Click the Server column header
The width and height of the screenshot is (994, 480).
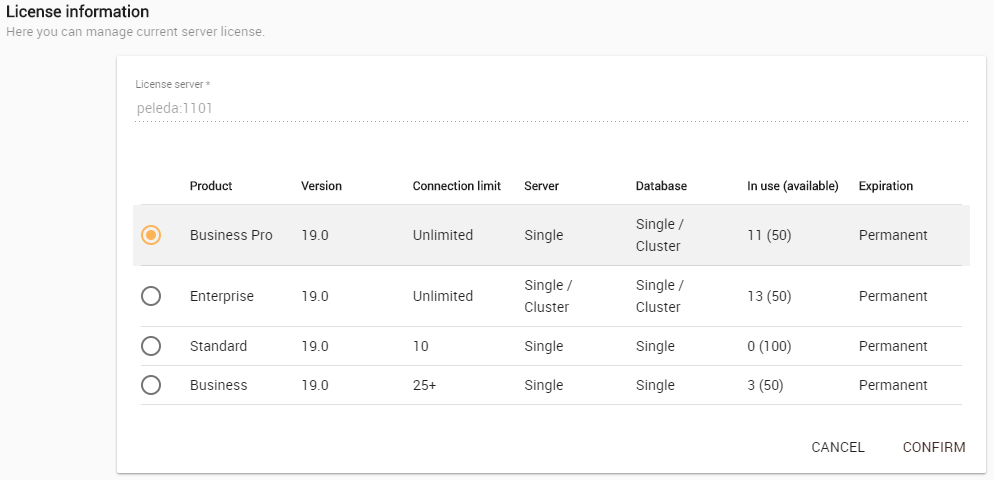coord(541,186)
